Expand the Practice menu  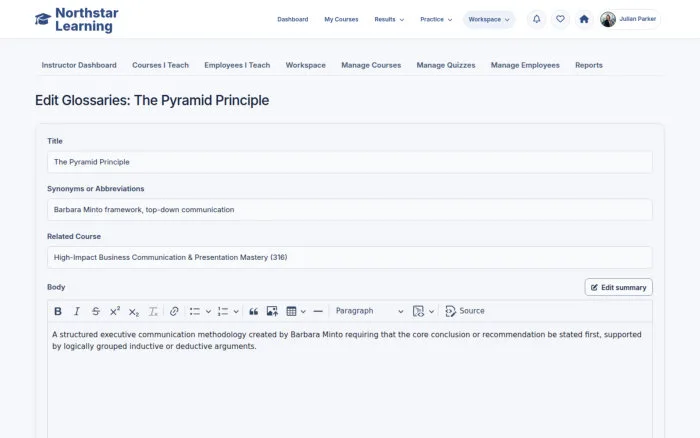[x=436, y=20]
